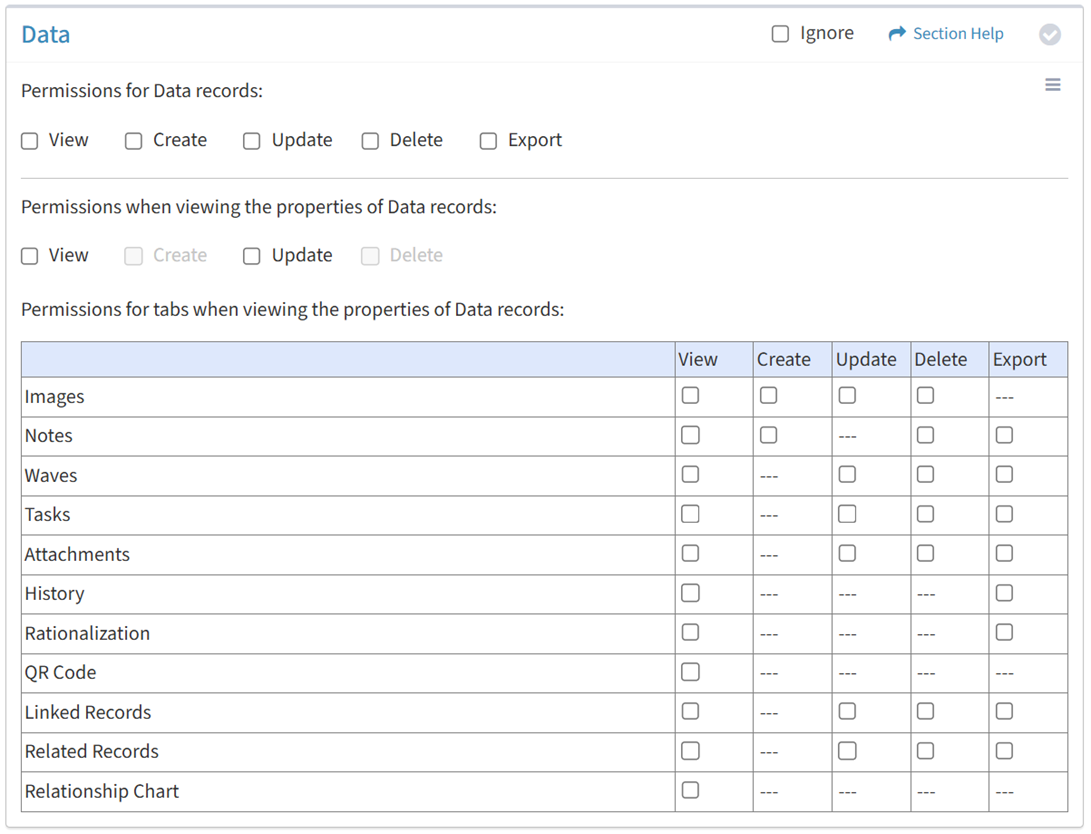This screenshot has height=834, width=1091.
Task: Enable Export for the Attachments tab
Action: 1004,553
